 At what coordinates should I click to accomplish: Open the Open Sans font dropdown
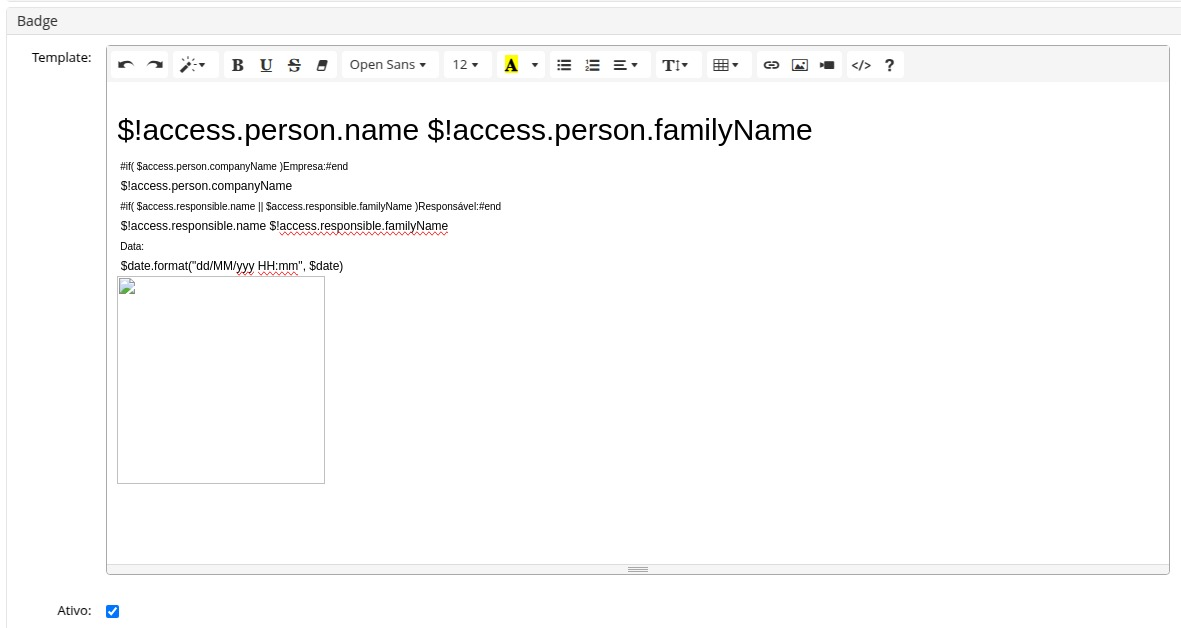[388, 65]
